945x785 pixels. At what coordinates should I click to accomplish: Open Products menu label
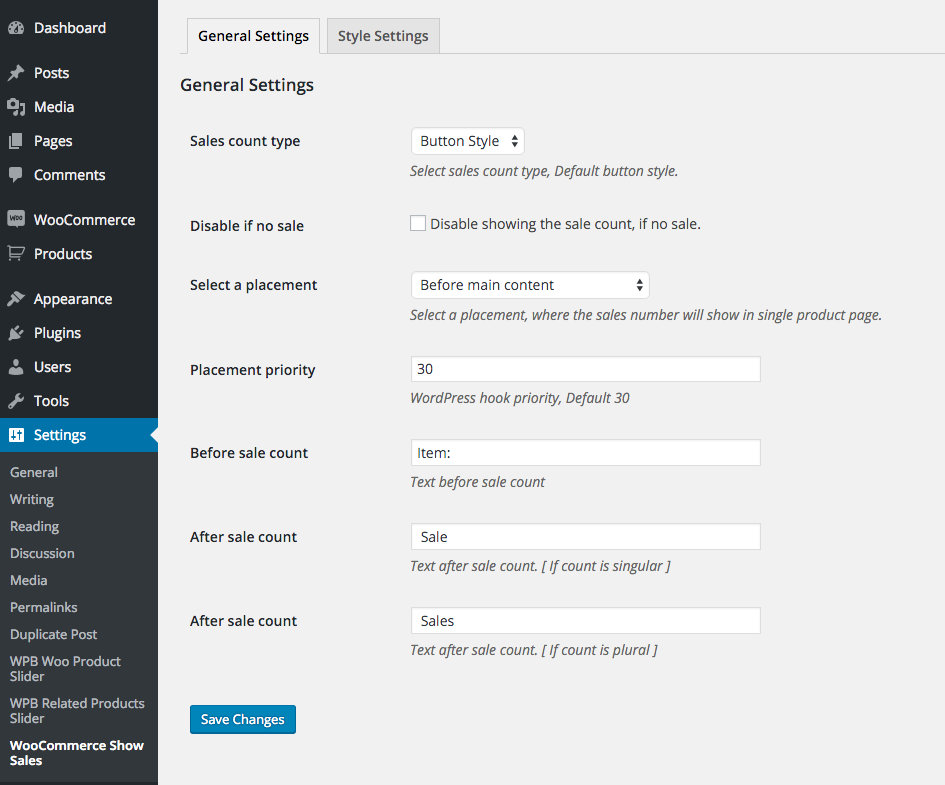63,254
